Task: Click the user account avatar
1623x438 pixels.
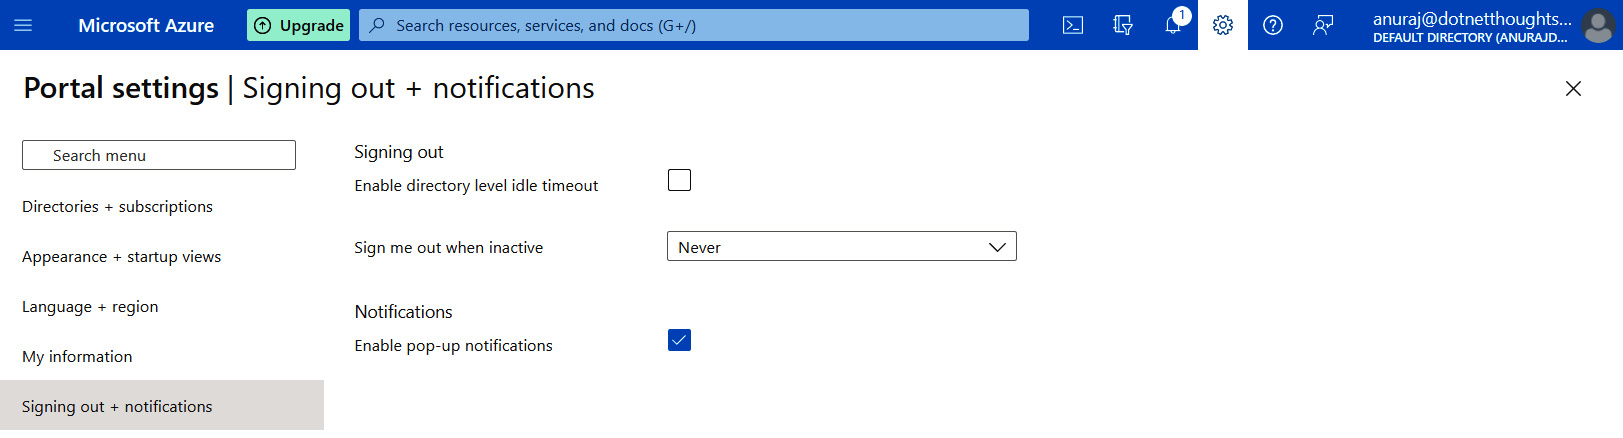Action: (1598, 26)
